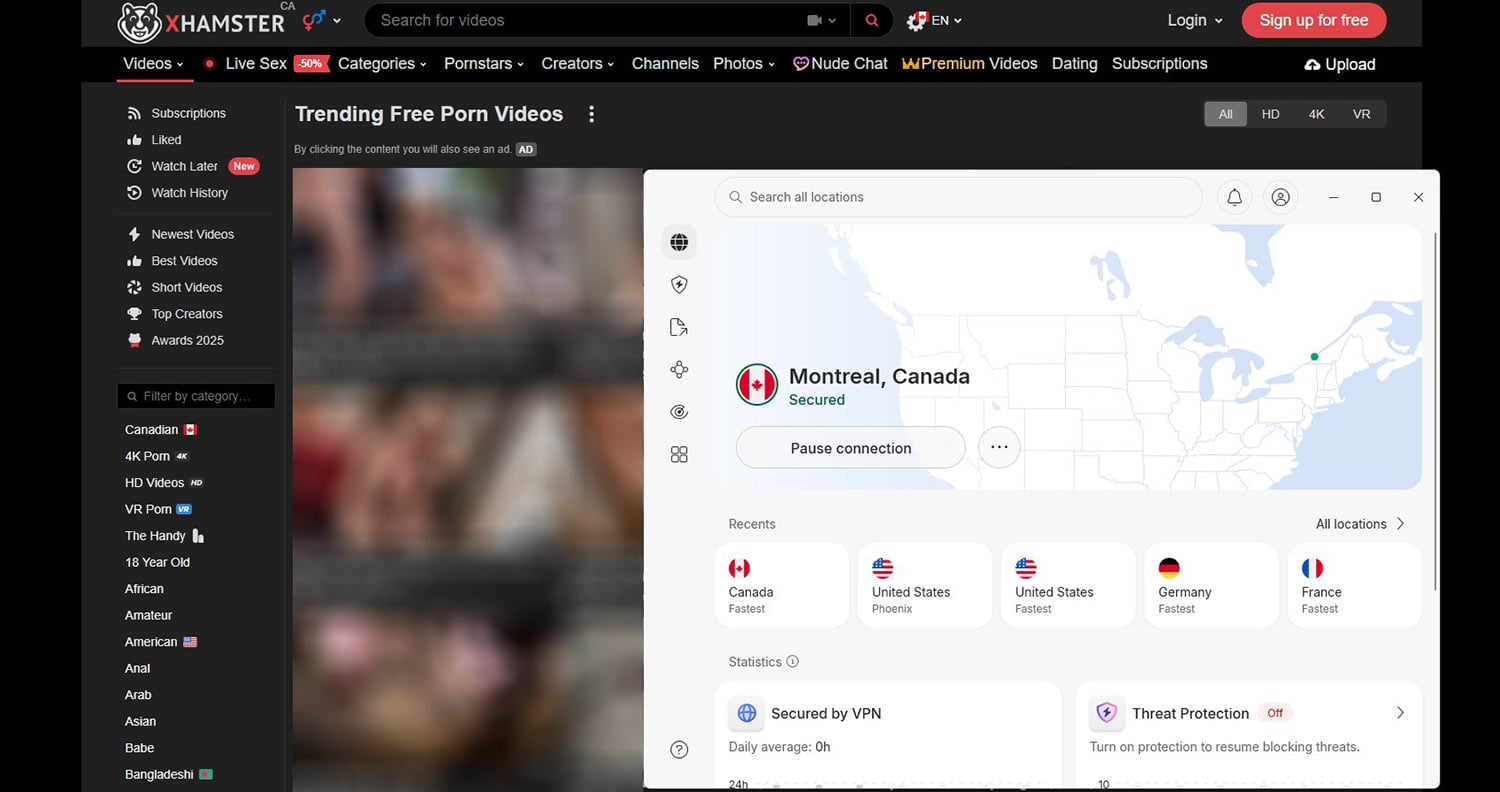This screenshot has height=792, width=1500.
Task: Select the 4K quality filter
Action: [x=1316, y=114]
